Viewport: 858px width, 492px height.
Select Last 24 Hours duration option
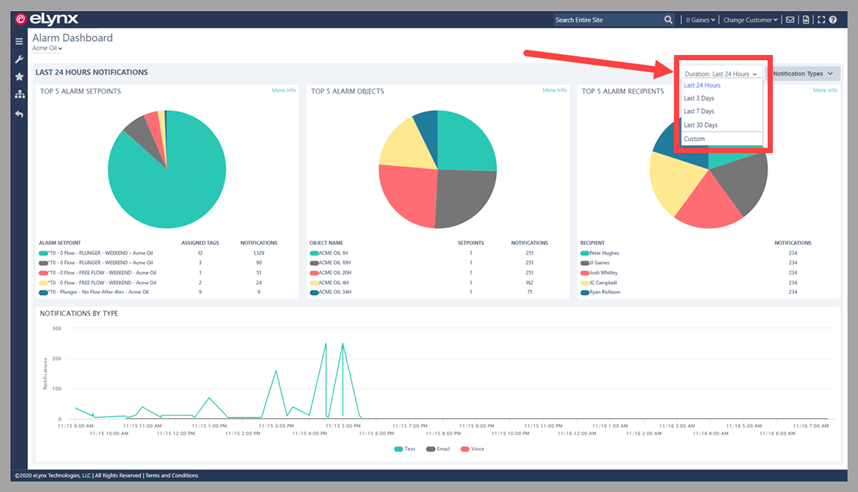click(702, 85)
